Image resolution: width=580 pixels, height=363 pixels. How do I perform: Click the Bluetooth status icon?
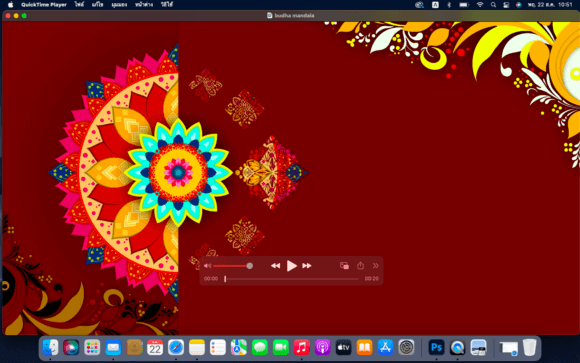coord(449,5)
